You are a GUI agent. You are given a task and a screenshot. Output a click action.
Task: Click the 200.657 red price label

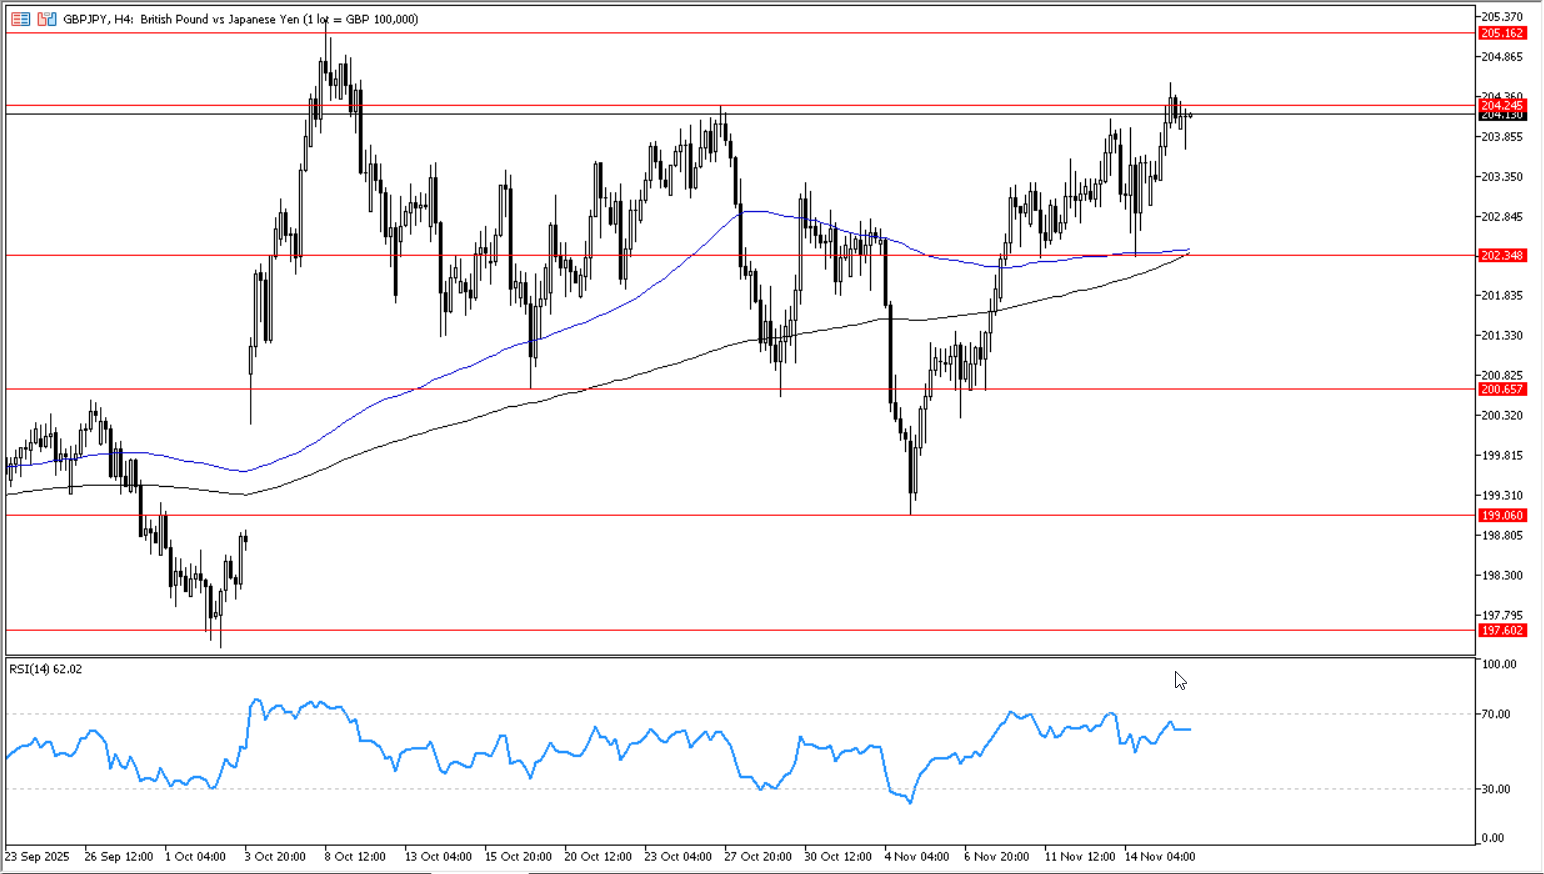tap(1502, 389)
